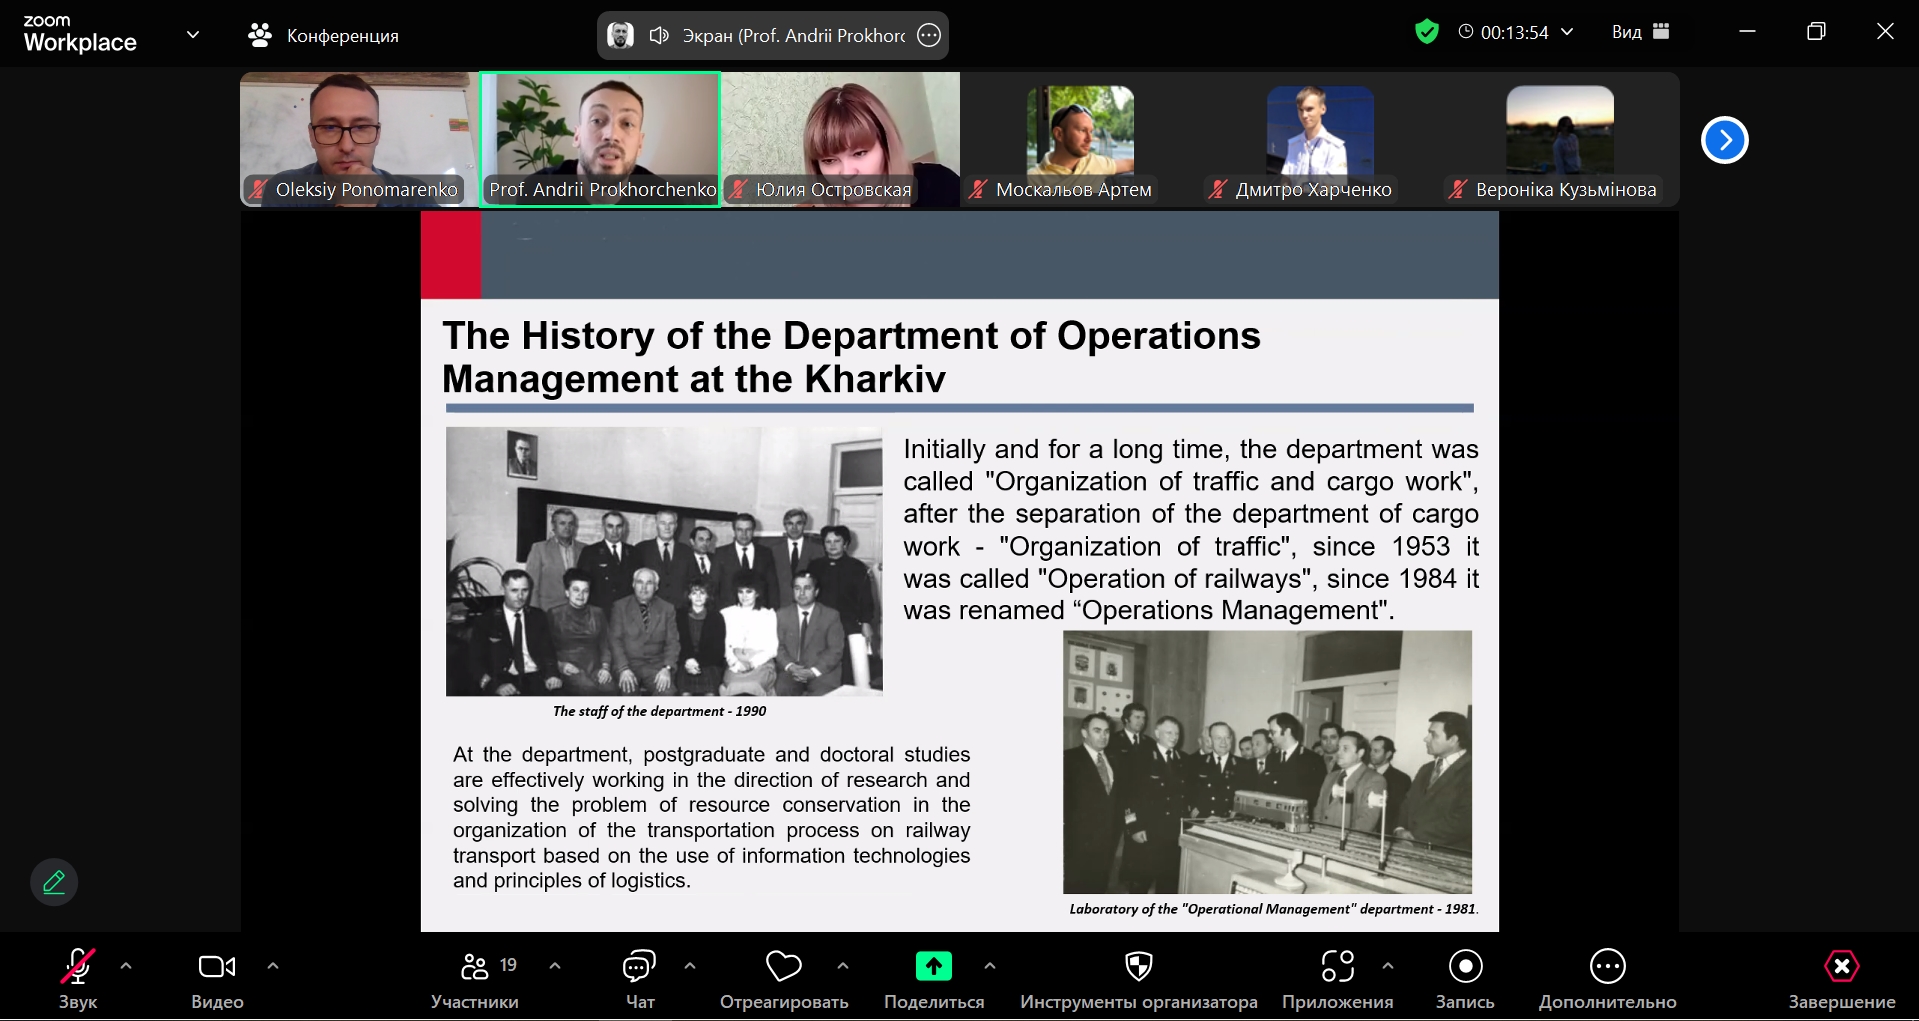The width and height of the screenshot is (1919, 1021).
Task: Start recording with the Запись button
Action: (1465, 979)
